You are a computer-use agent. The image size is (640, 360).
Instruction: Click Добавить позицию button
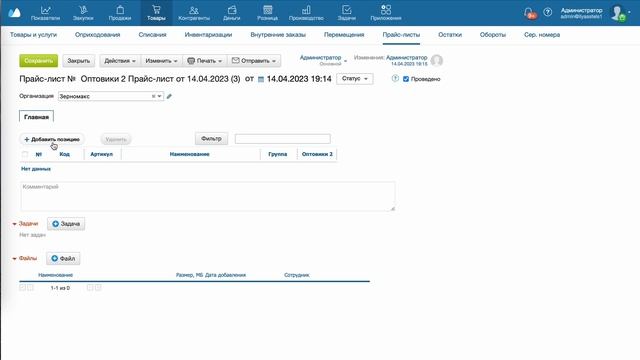coord(52,139)
